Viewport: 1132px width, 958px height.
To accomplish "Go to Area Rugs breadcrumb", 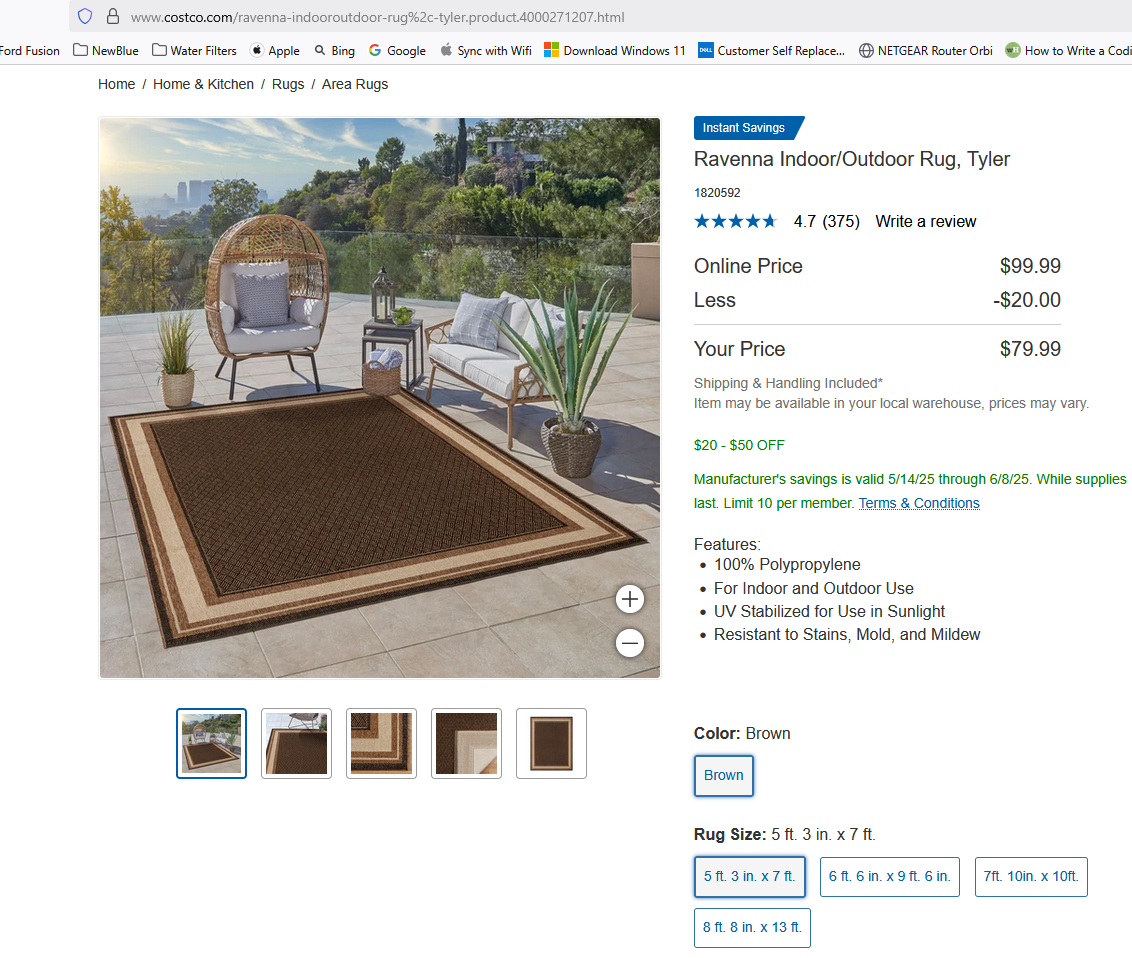I will point(354,84).
